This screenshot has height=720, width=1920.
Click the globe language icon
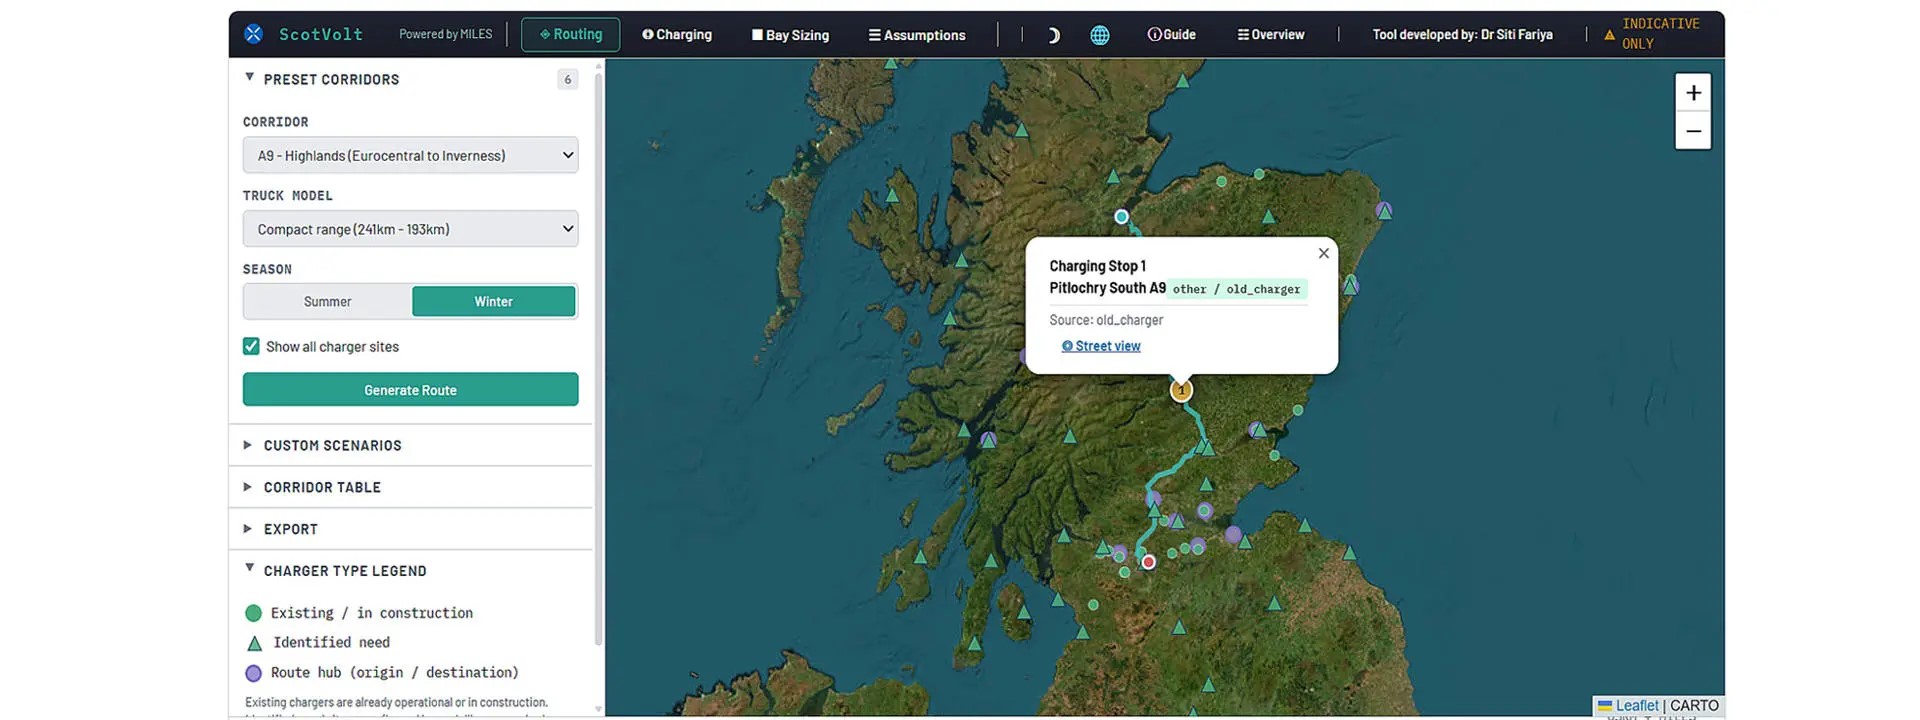[x=1100, y=35]
